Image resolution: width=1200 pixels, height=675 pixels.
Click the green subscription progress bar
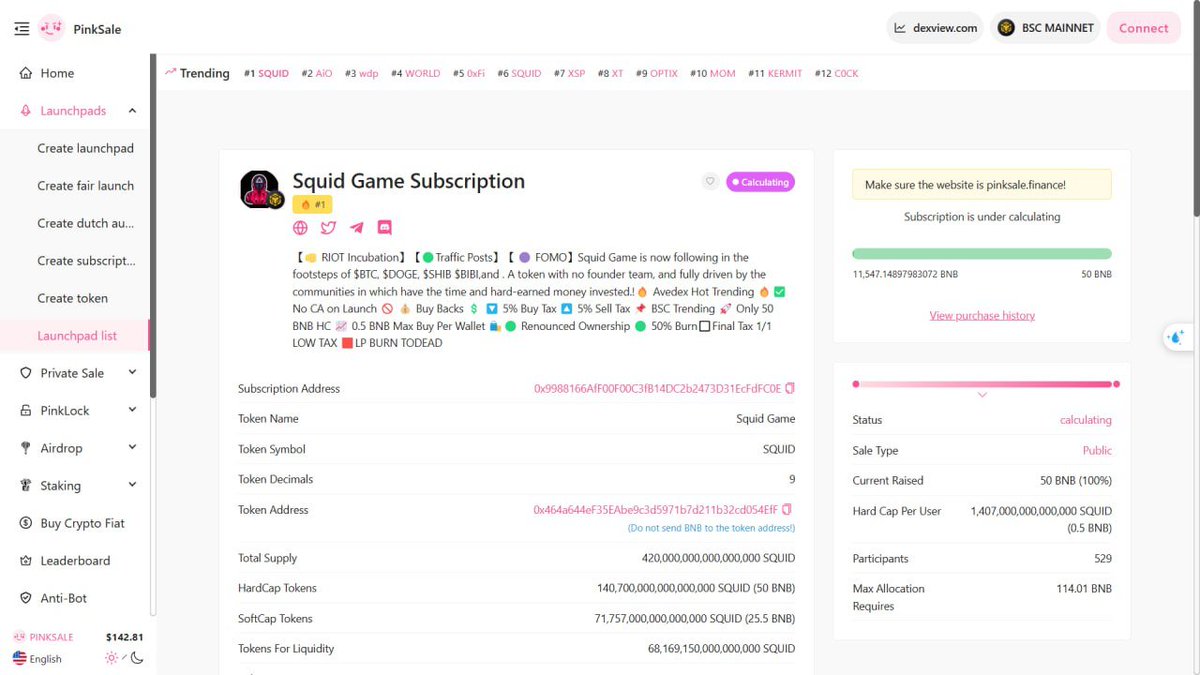pos(981,254)
